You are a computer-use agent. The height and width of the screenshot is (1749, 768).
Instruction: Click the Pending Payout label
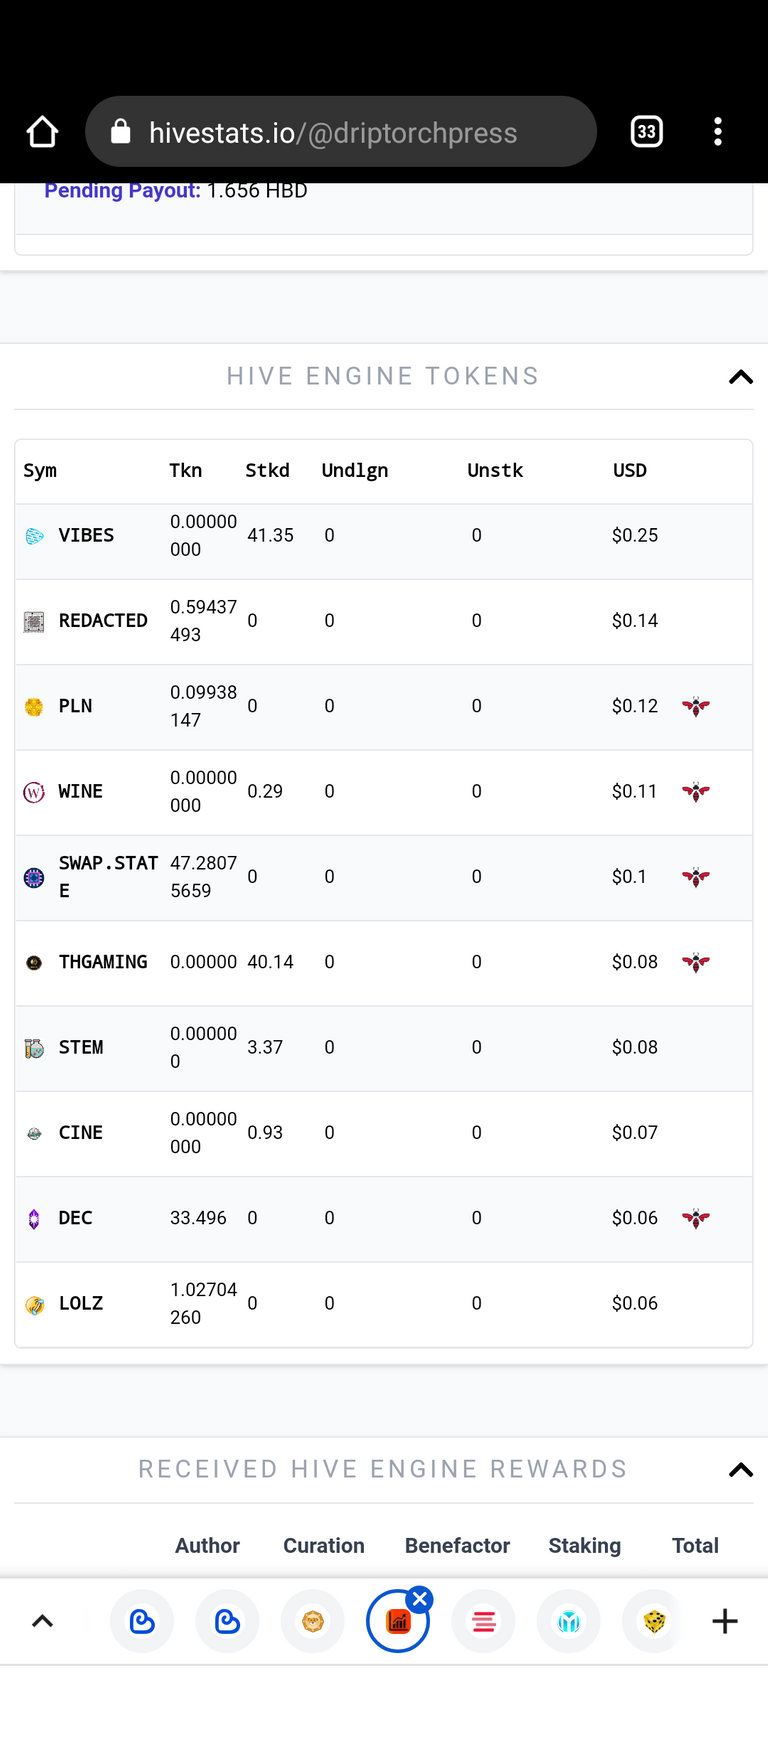click(122, 190)
